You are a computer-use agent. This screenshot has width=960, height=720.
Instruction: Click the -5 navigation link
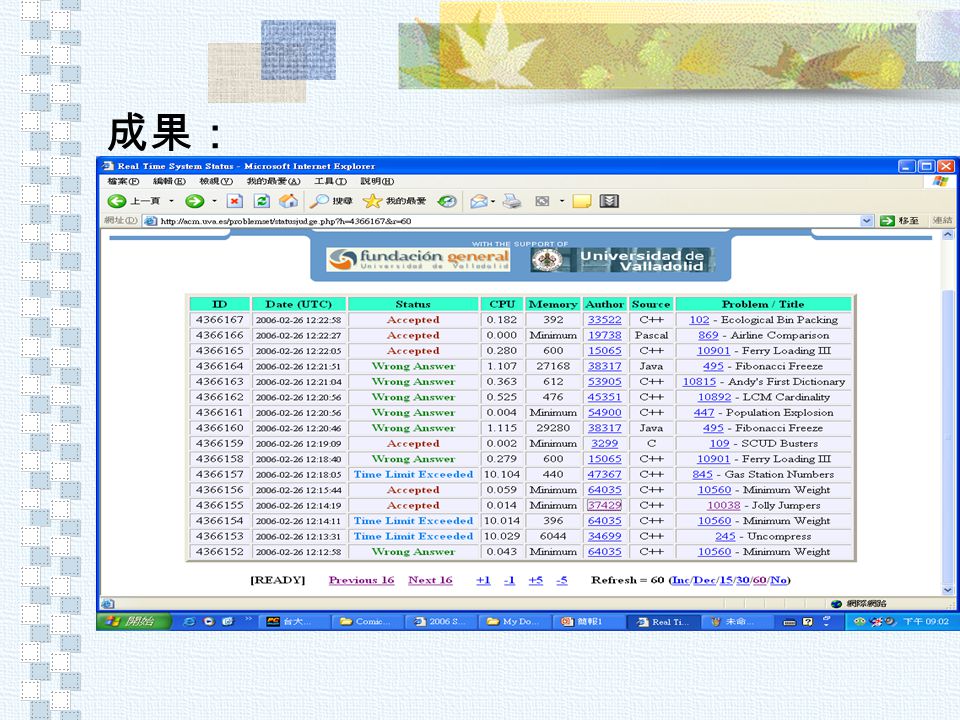tap(561, 580)
